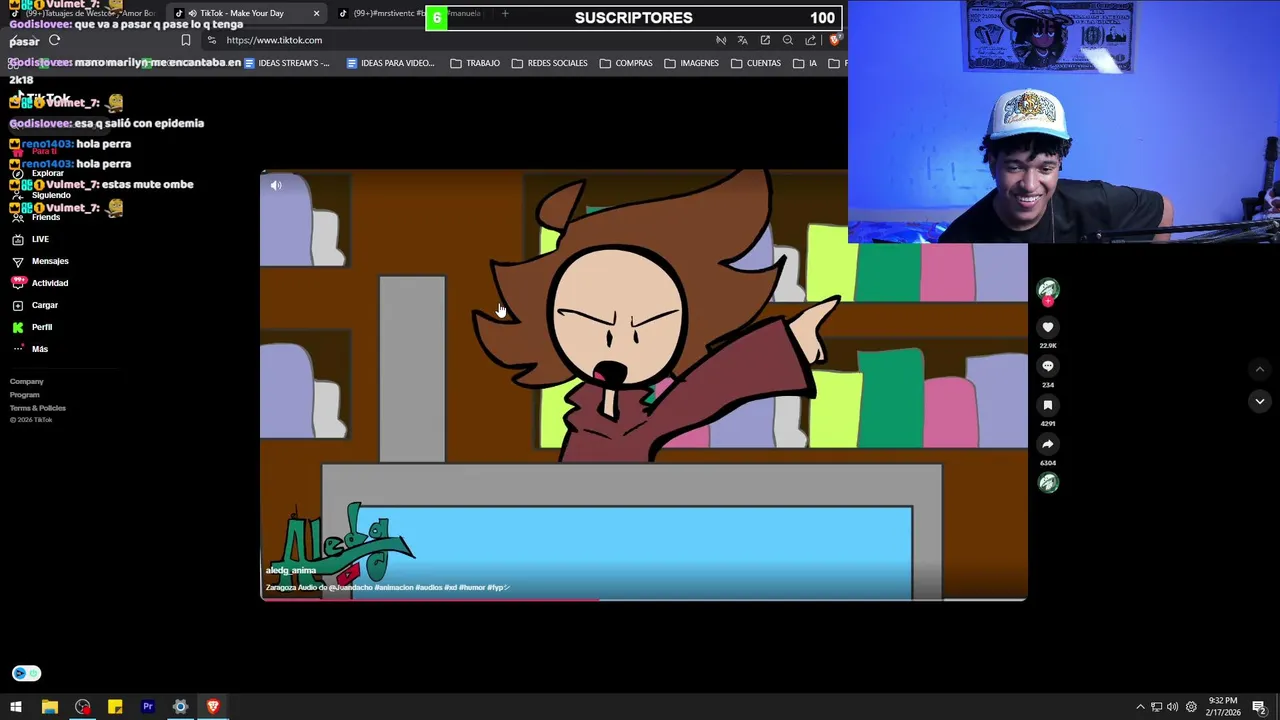Open in app icon in address bar
Image resolution: width=1280 pixels, height=720 pixels.
pos(765,40)
